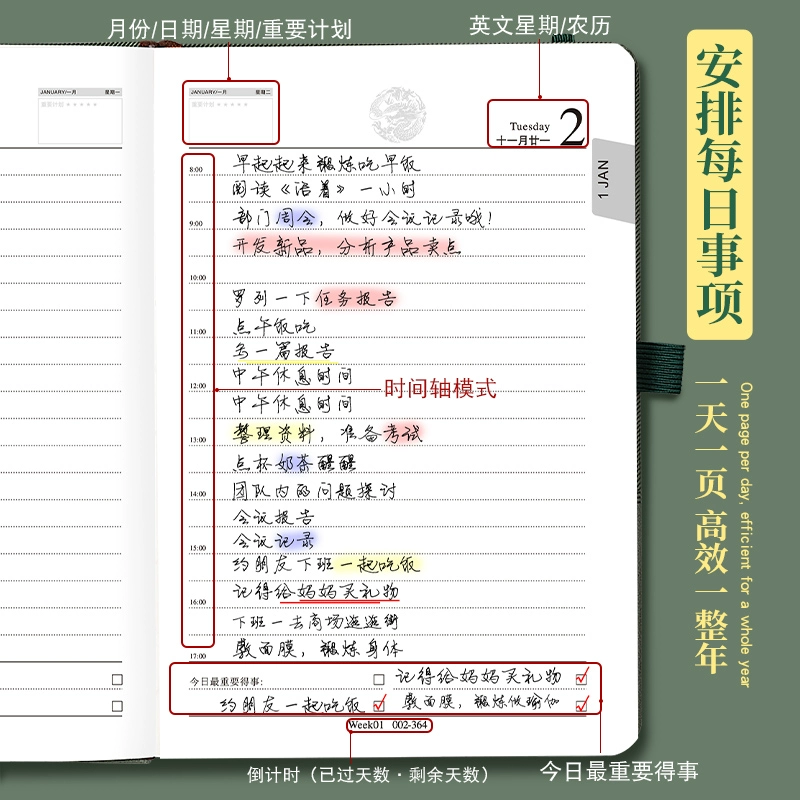The width and height of the screenshot is (800, 800).
Task: Select the large date number 2
Action: point(572,127)
